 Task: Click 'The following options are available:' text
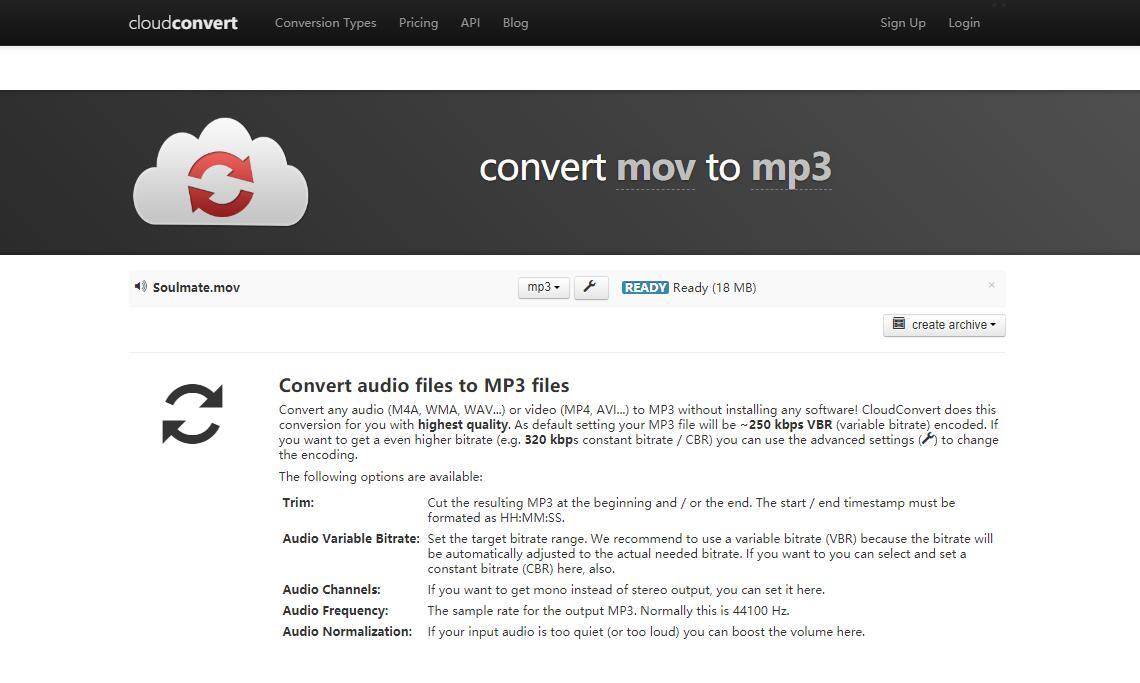point(381,477)
